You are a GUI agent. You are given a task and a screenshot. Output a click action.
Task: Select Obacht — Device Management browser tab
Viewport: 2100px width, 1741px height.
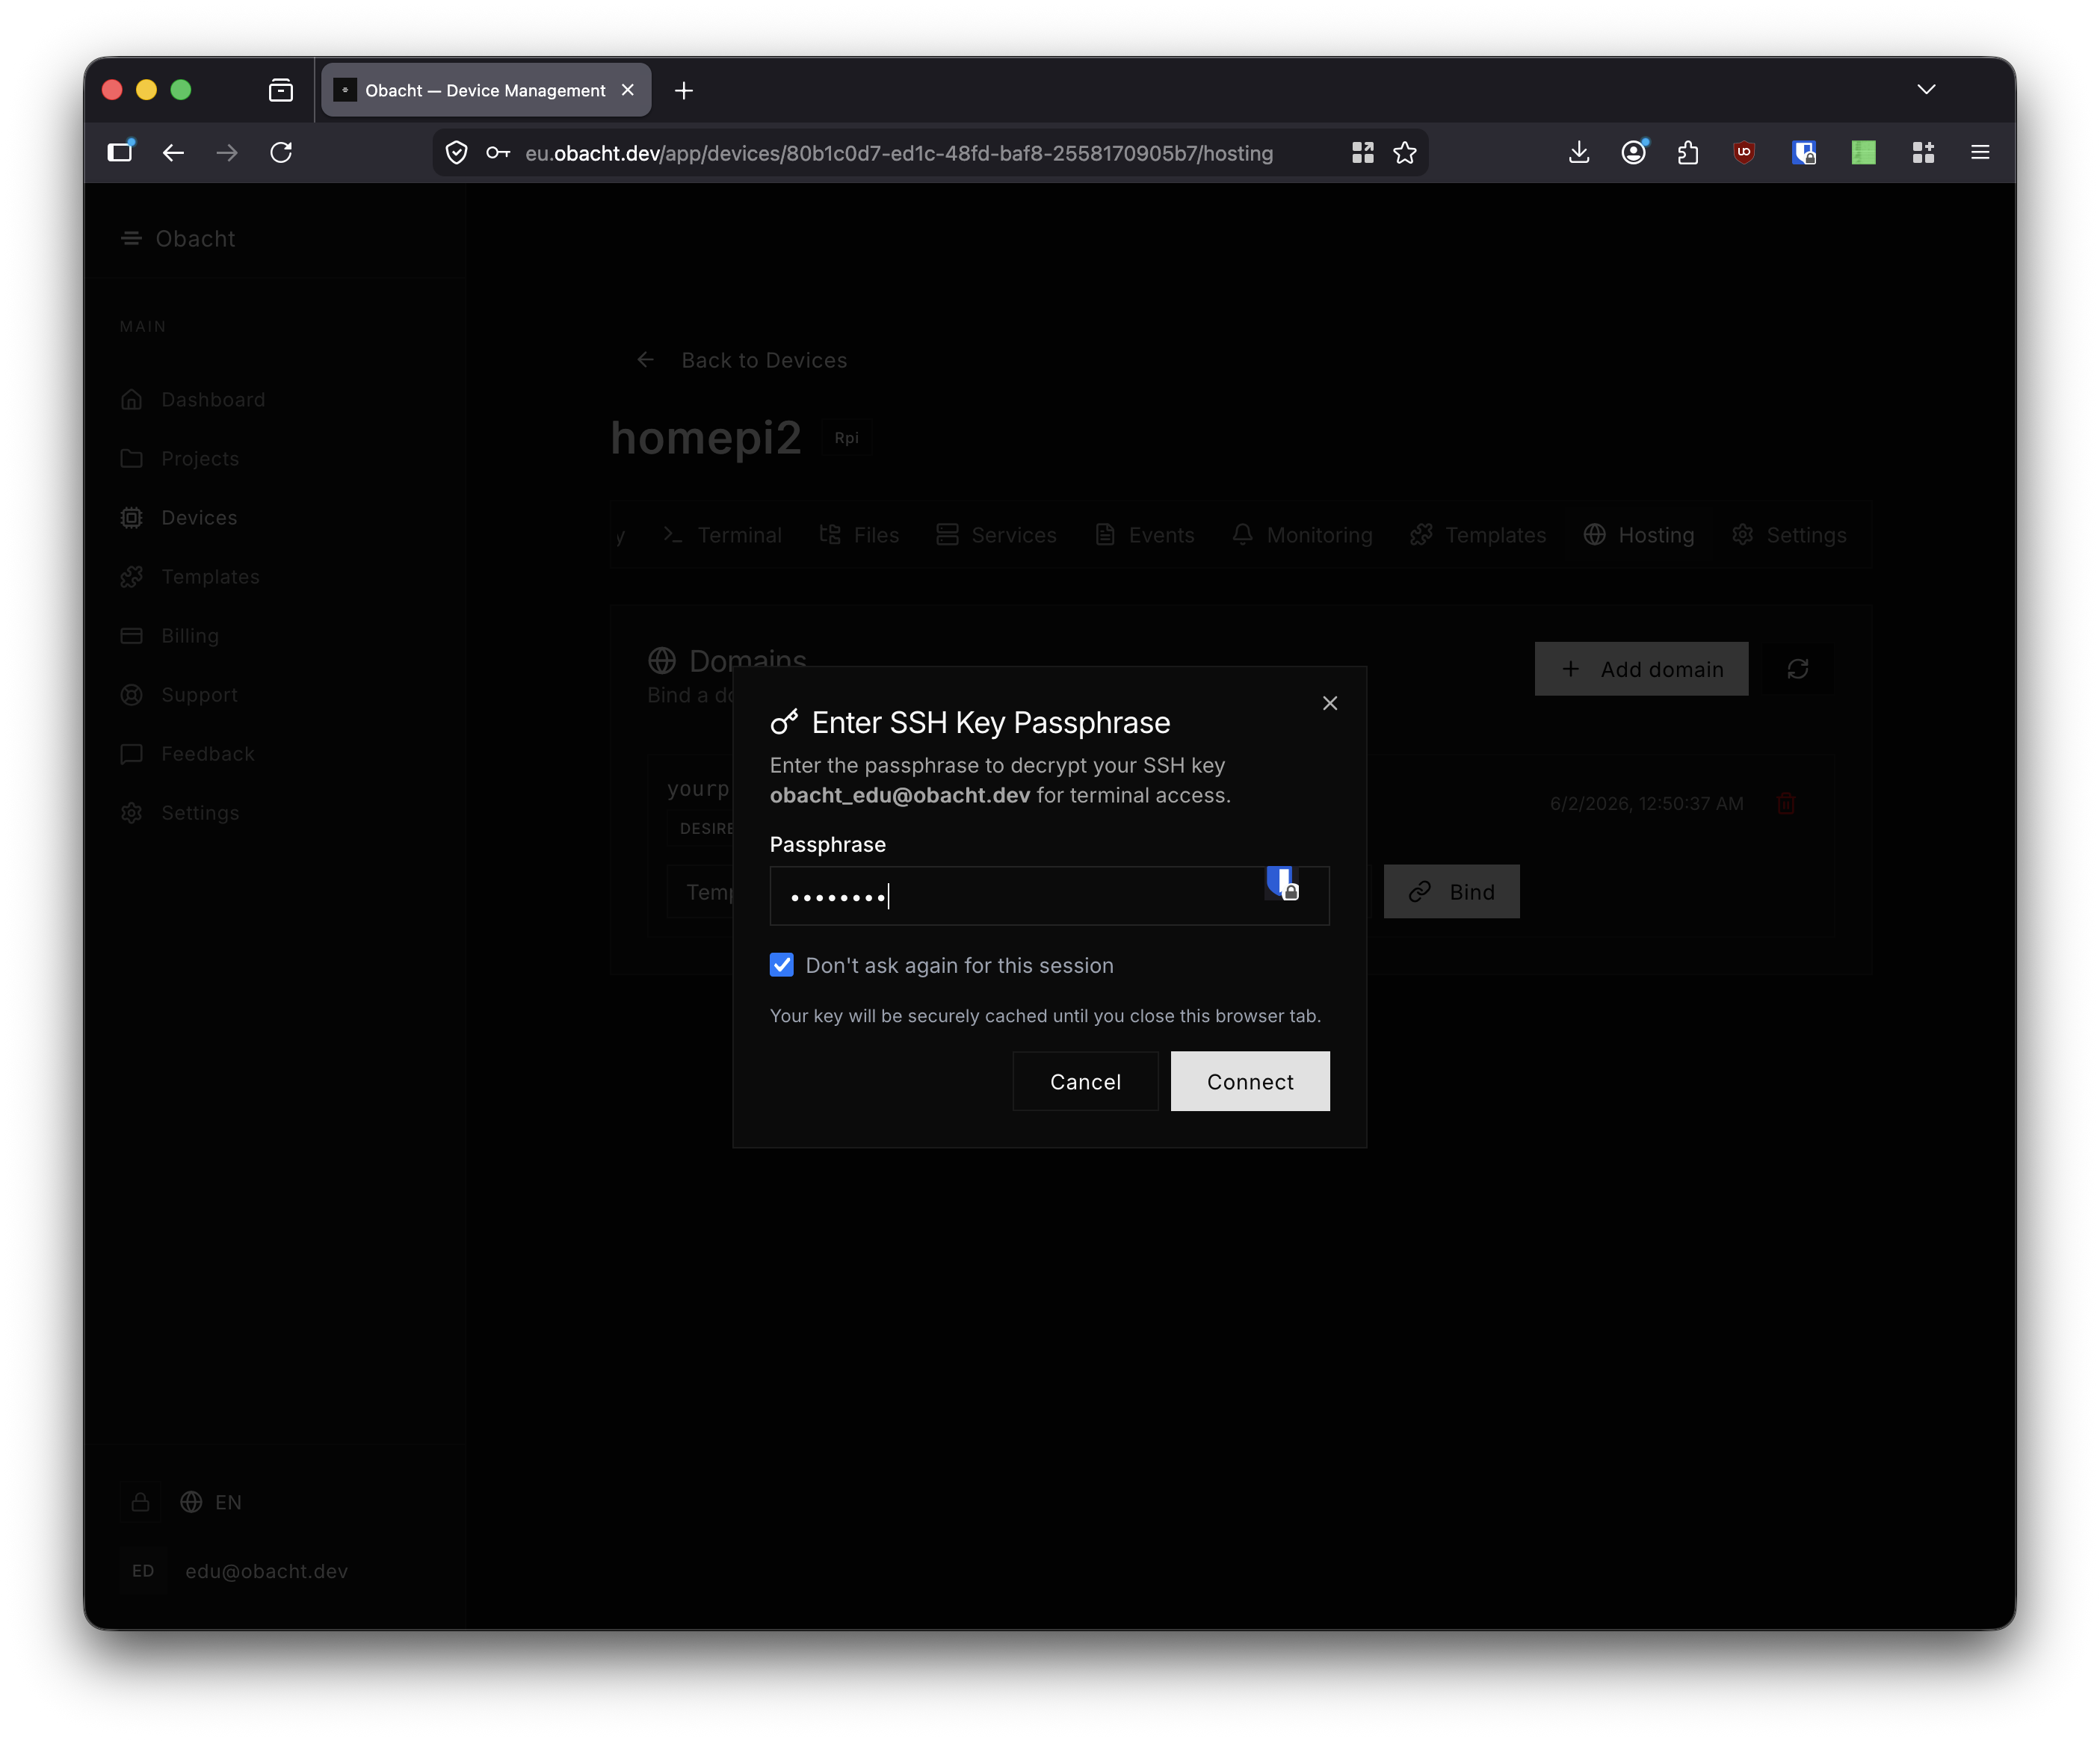486,90
